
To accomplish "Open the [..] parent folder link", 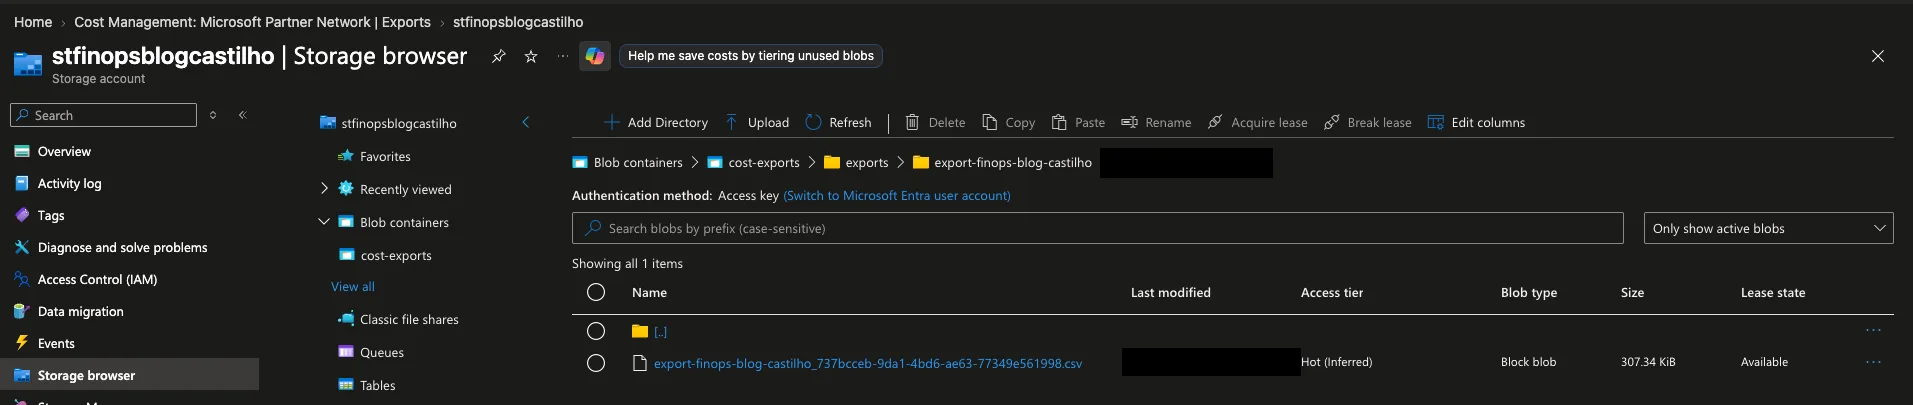I will click(x=660, y=331).
